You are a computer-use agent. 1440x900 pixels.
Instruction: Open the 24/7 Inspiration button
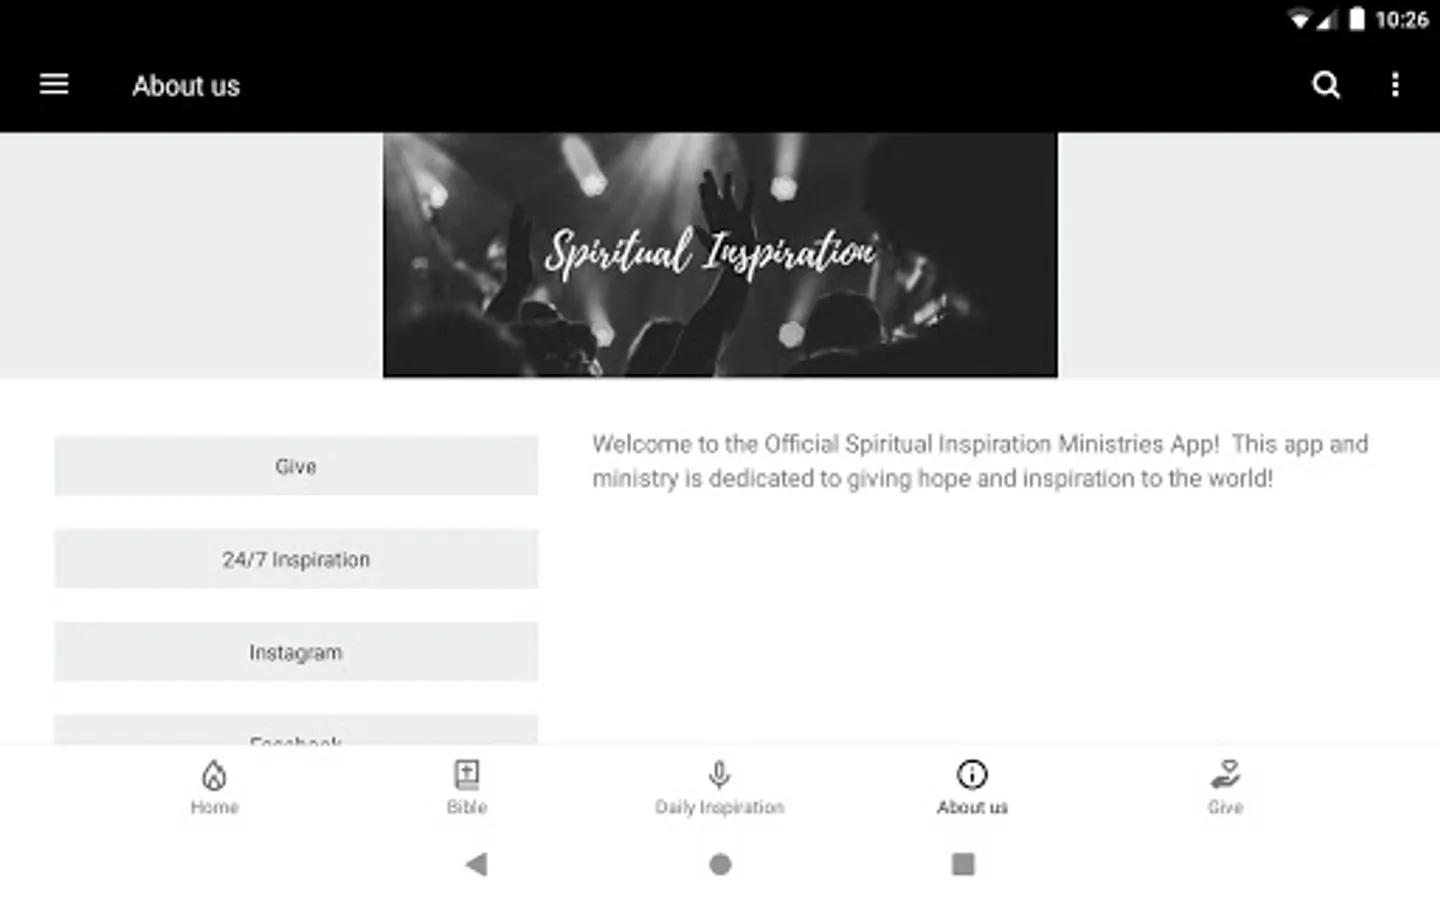point(296,559)
